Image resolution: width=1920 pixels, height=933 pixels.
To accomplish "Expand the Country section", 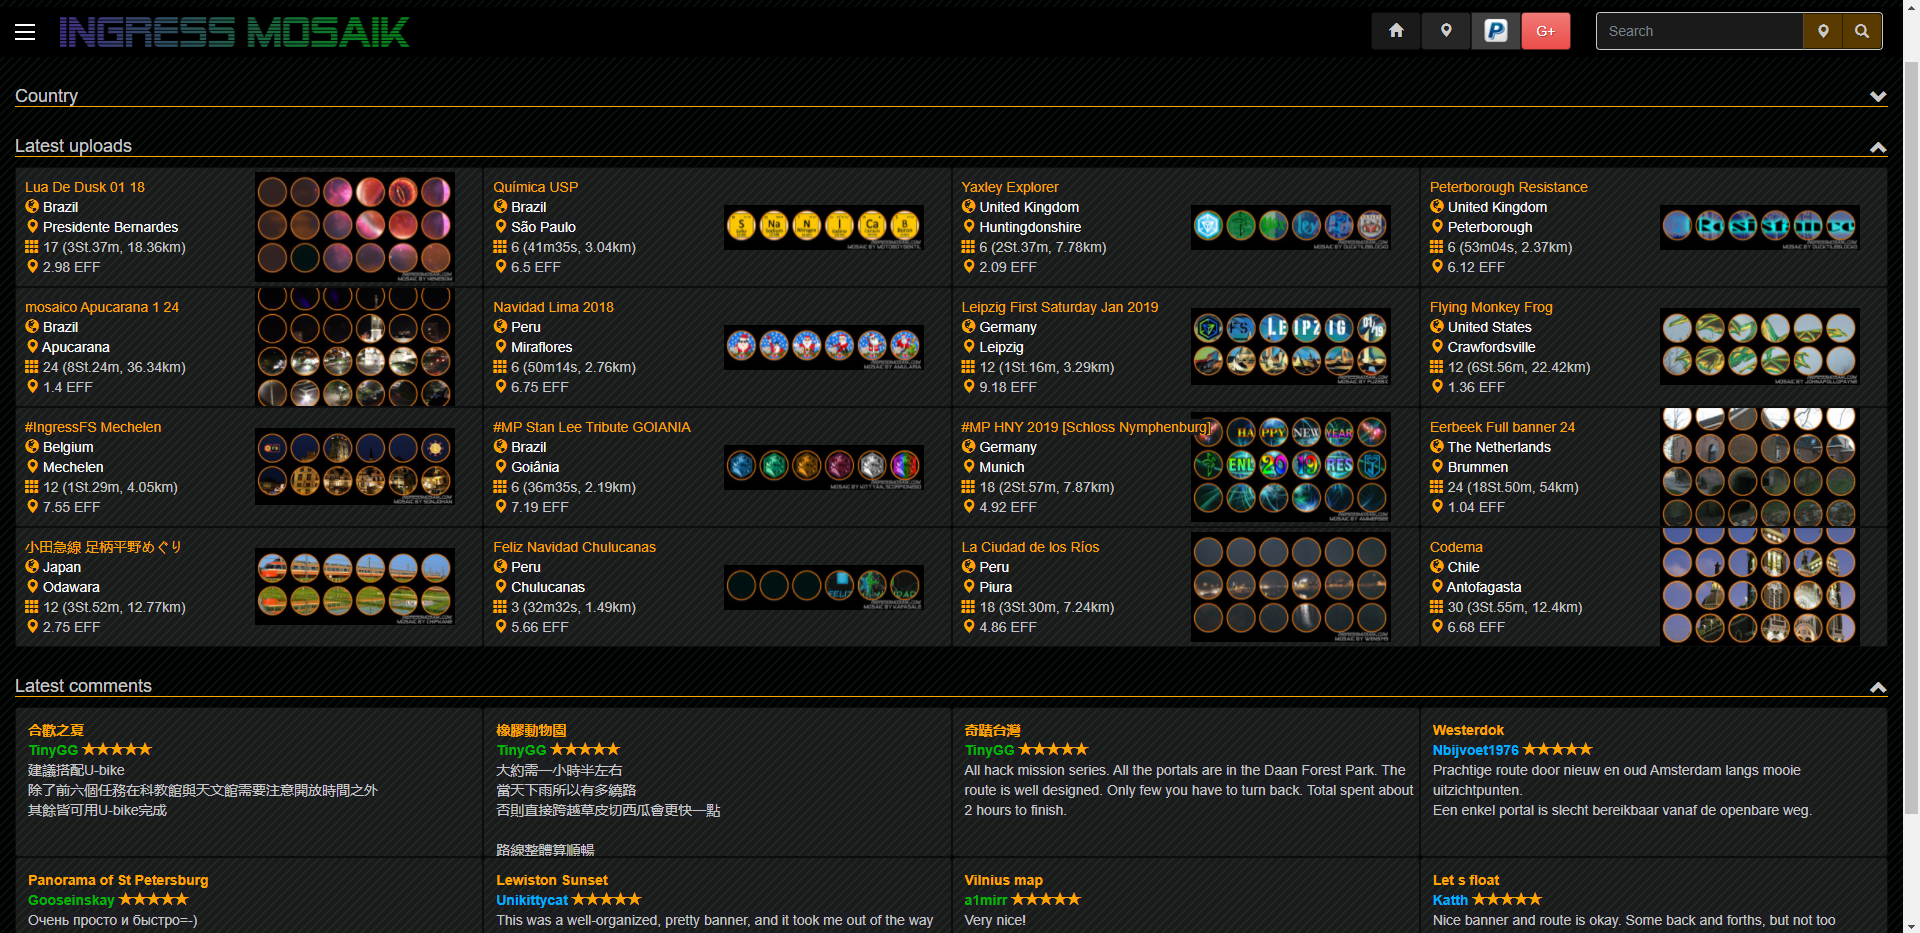I will coord(1877,97).
